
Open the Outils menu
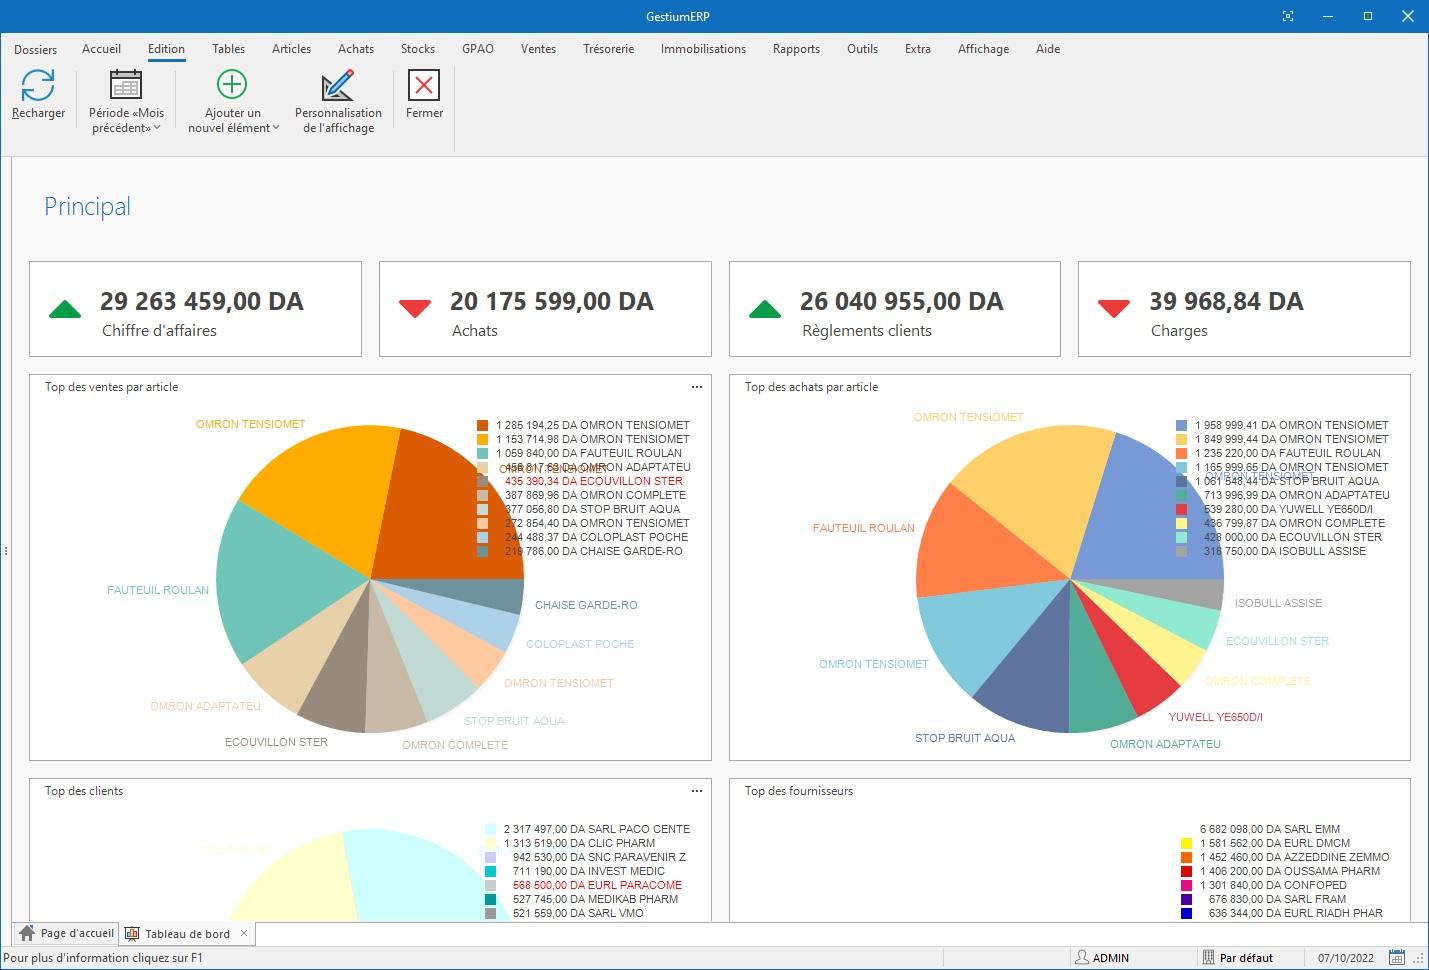[862, 49]
